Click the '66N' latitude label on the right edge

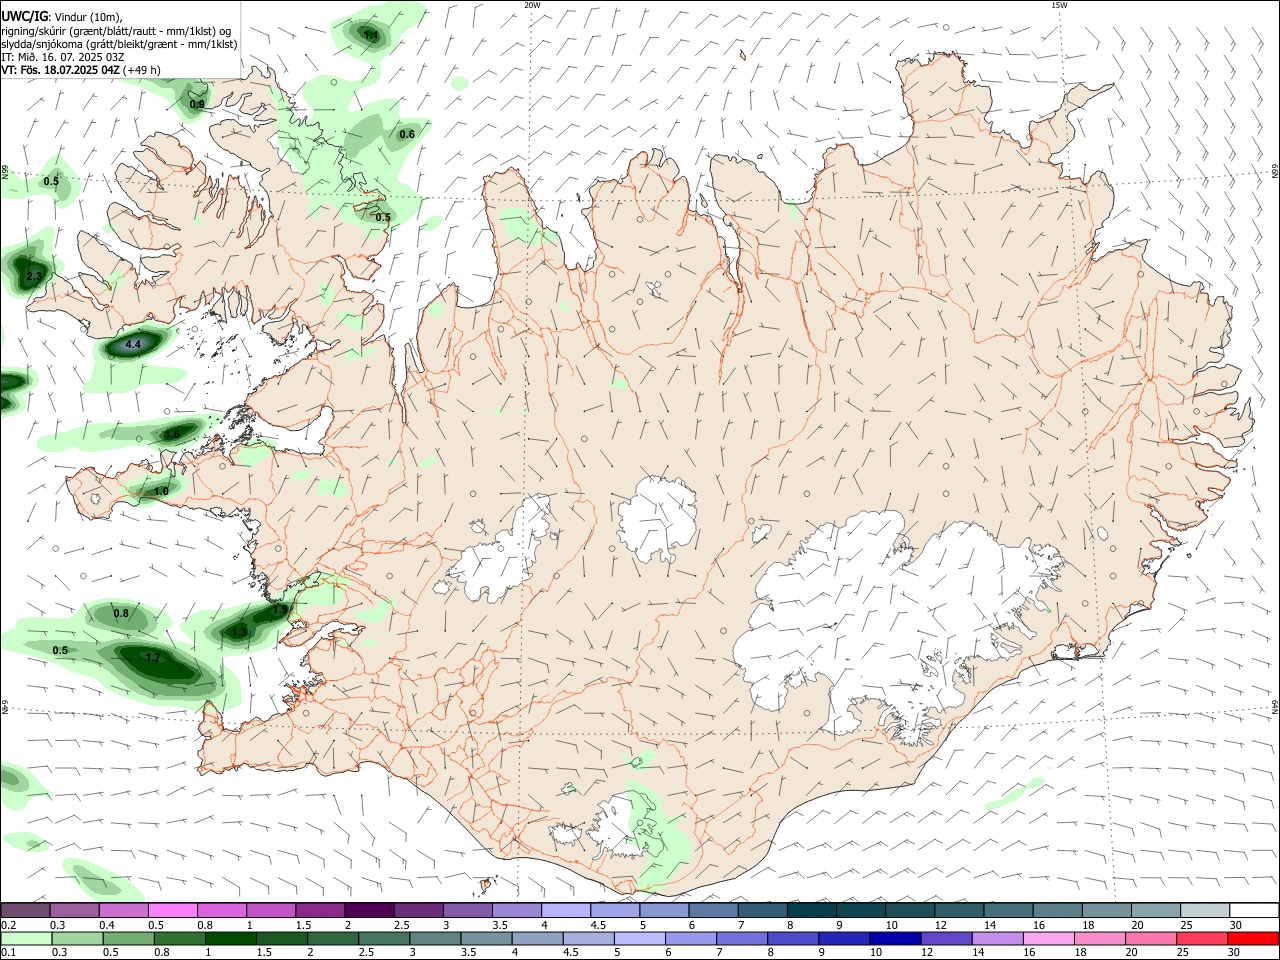1275,172
